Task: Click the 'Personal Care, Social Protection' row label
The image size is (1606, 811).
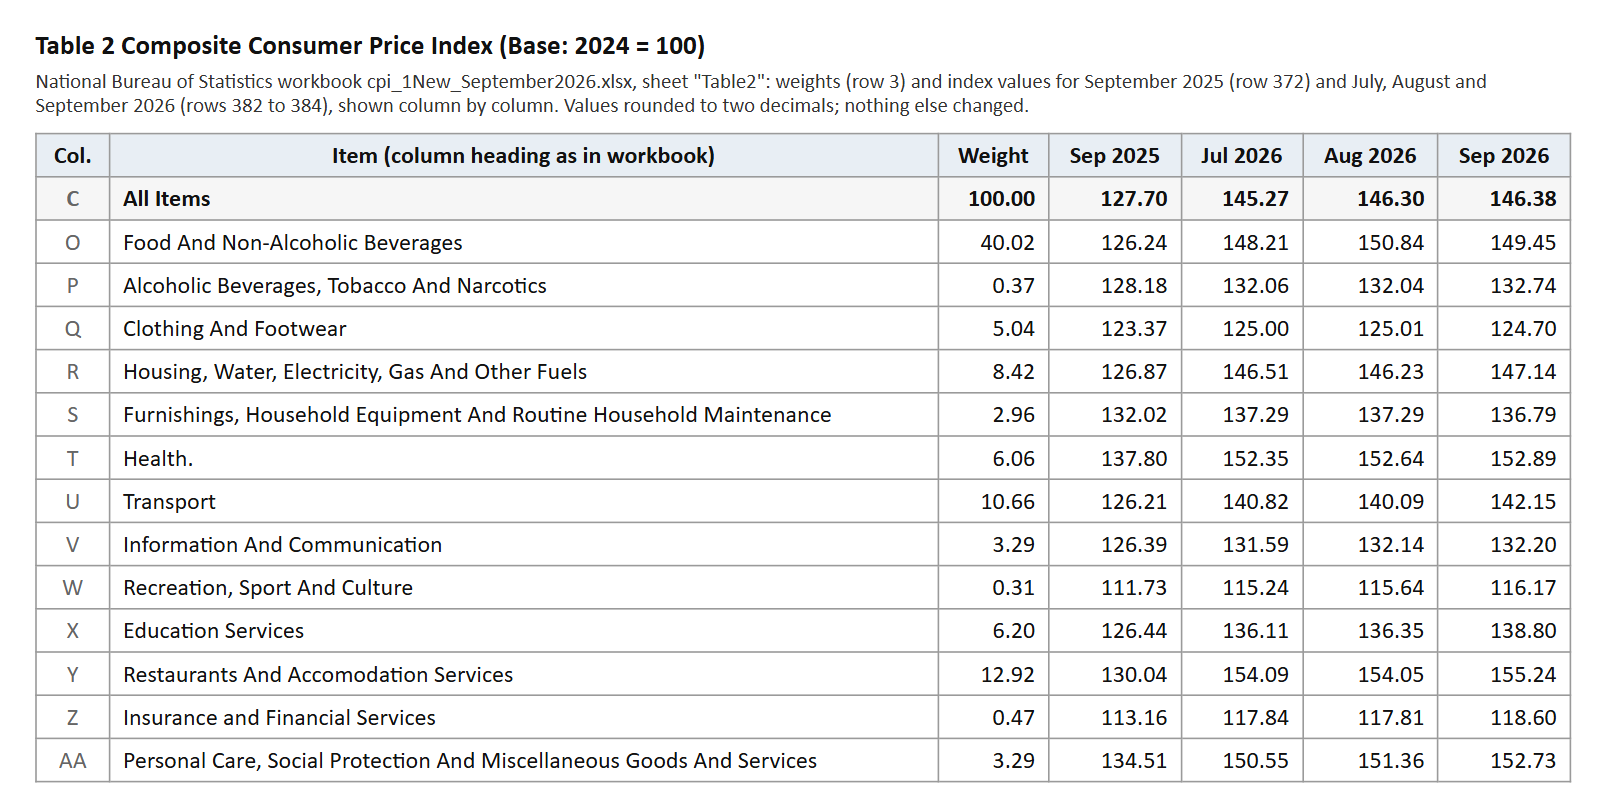Action: [x=470, y=761]
